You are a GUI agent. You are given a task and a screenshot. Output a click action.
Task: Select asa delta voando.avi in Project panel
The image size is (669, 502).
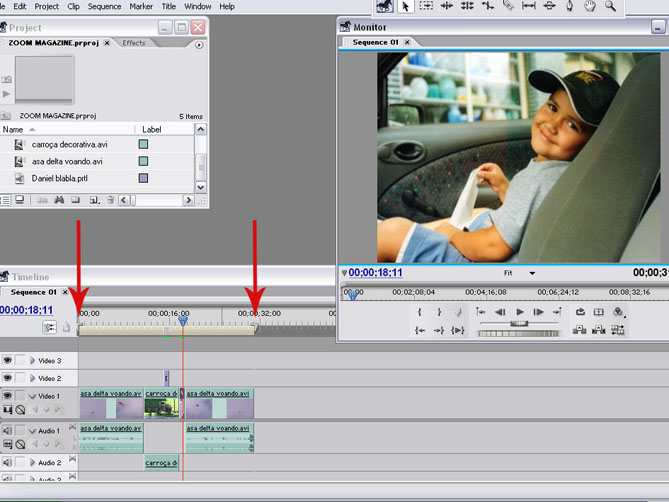click(68, 161)
